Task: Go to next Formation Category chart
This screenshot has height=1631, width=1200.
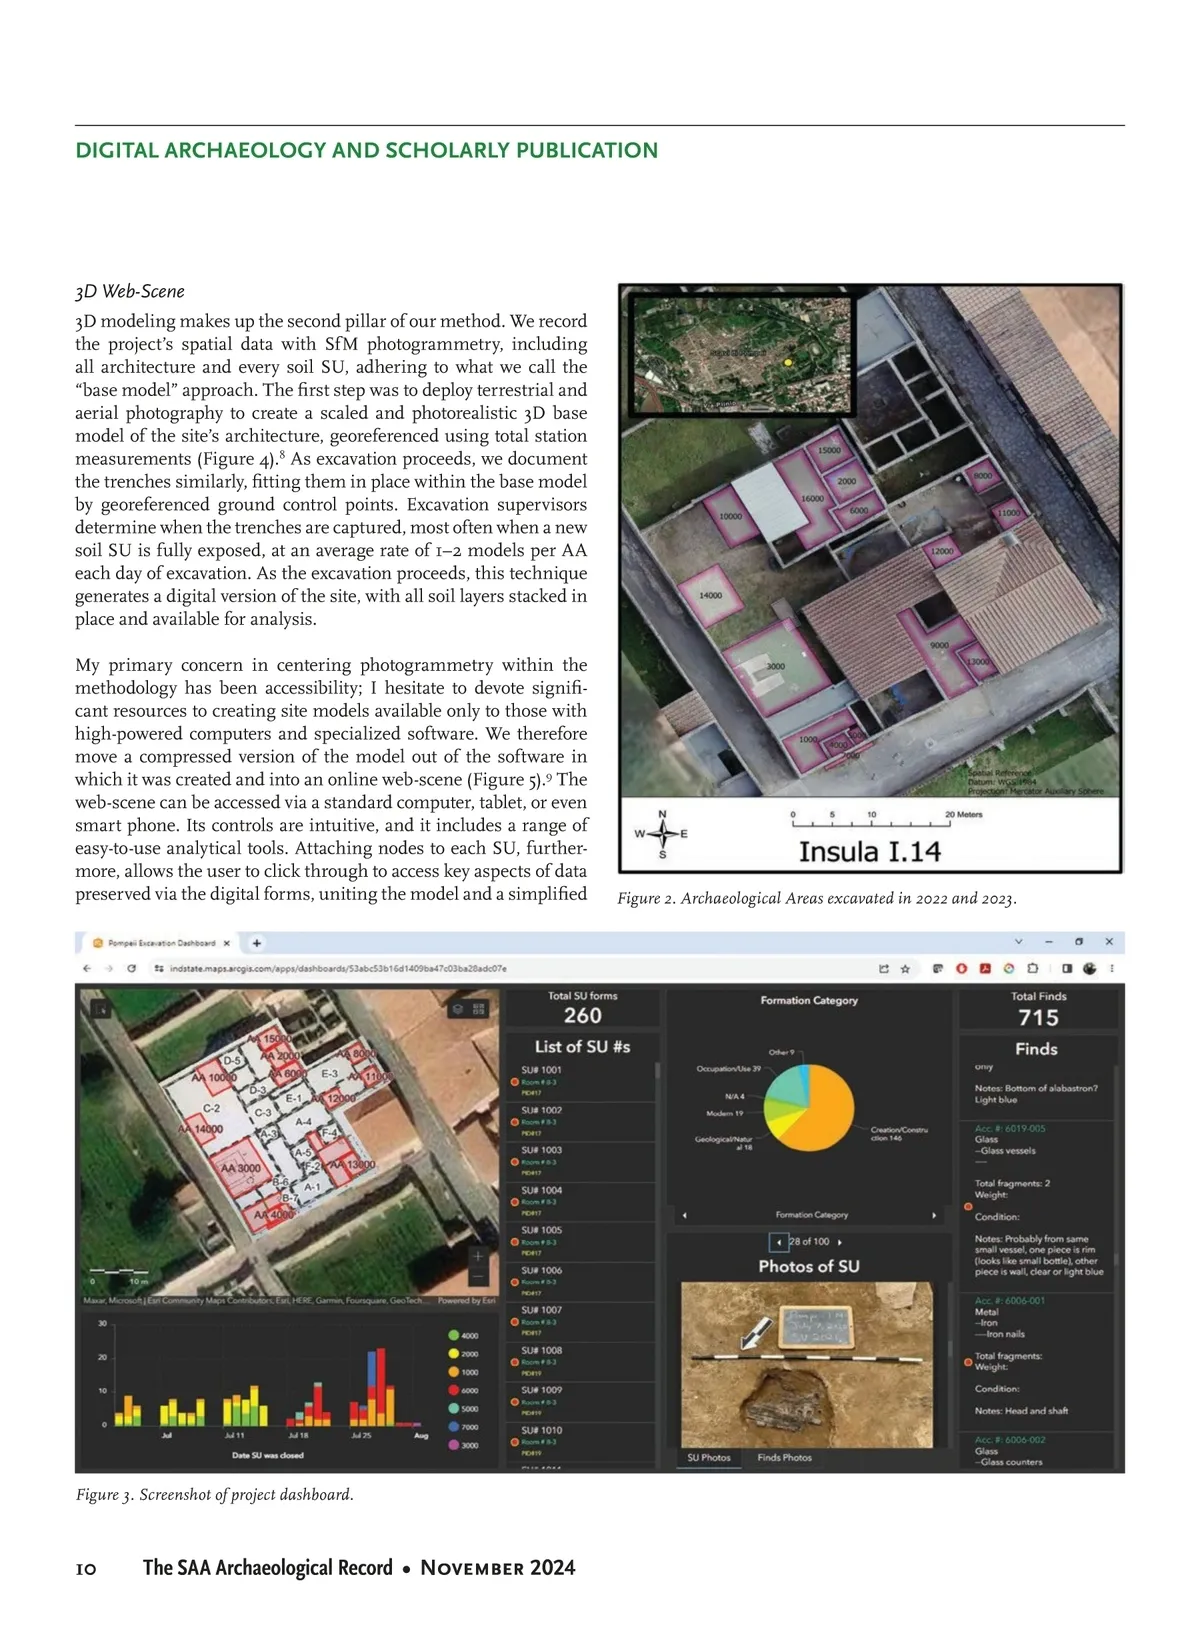Action: pyautogui.click(x=934, y=1215)
